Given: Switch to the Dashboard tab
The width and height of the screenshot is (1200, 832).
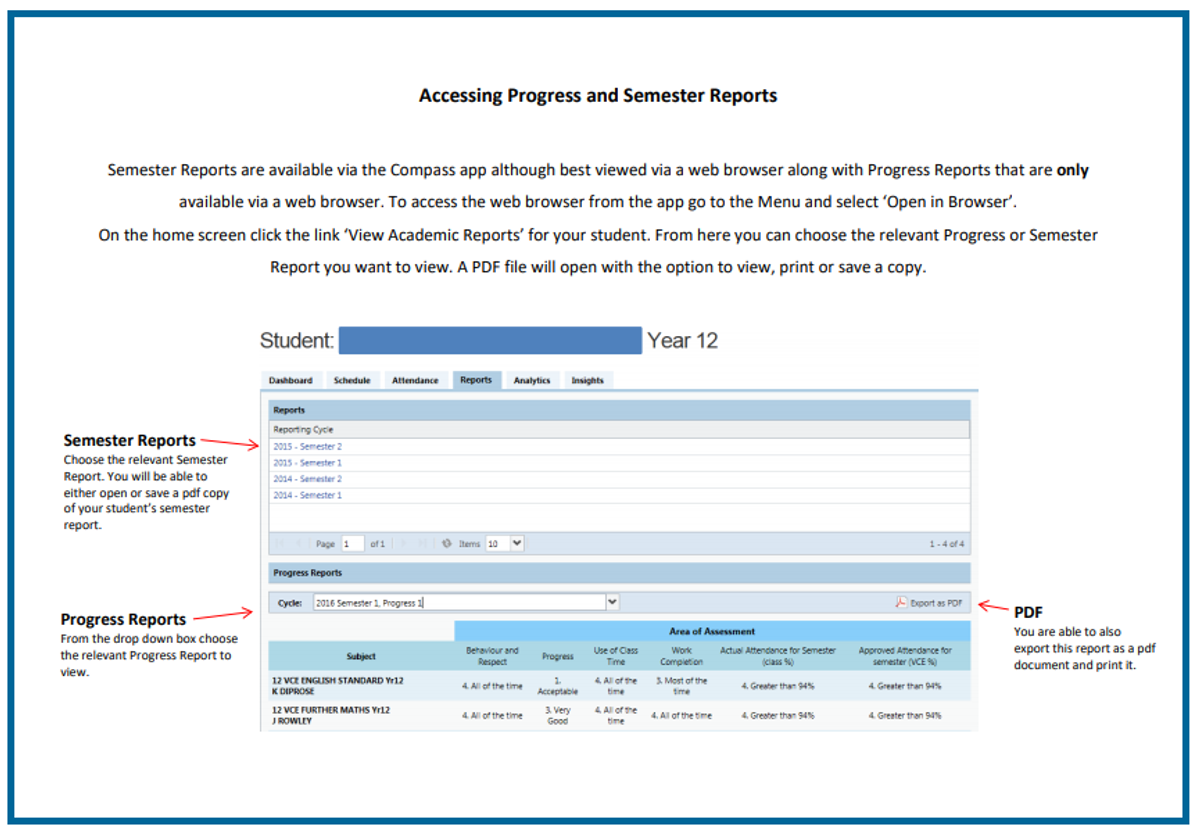Looking at the screenshot, I should [x=290, y=380].
